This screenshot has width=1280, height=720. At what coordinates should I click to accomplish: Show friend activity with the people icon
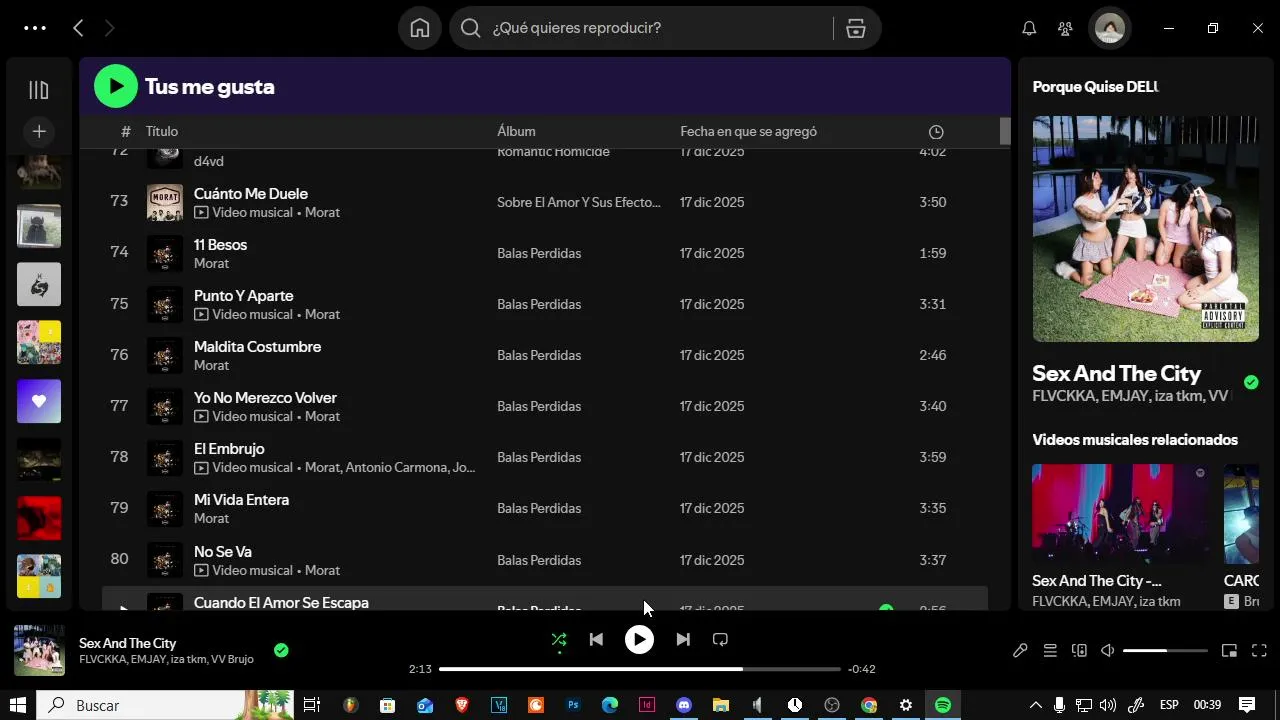(1066, 28)
